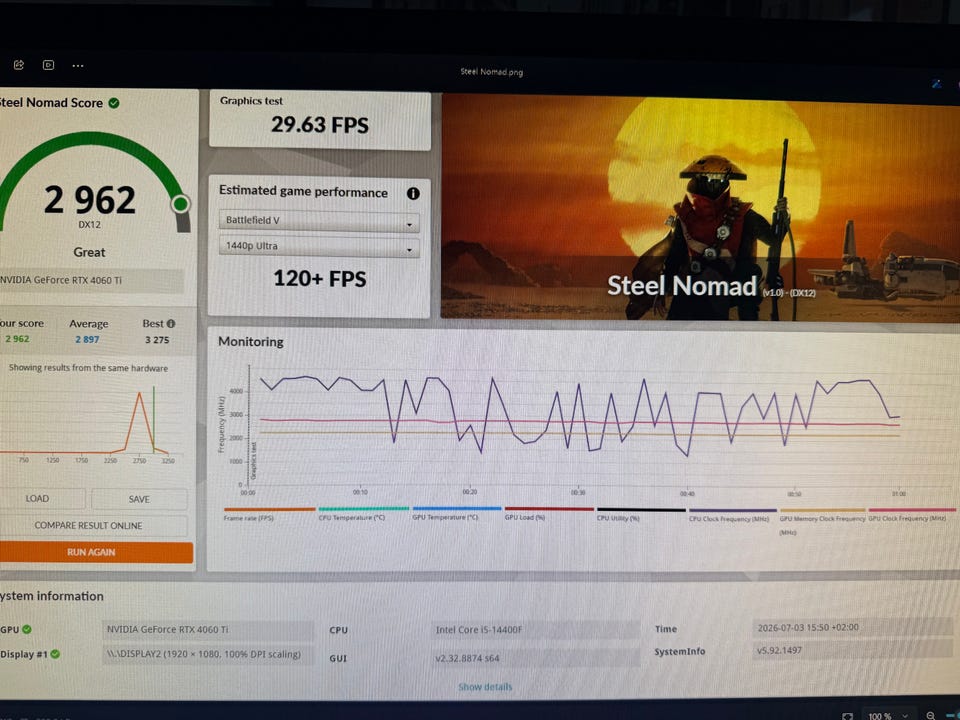Click the green check beside Steel Nomad Score

114,103
